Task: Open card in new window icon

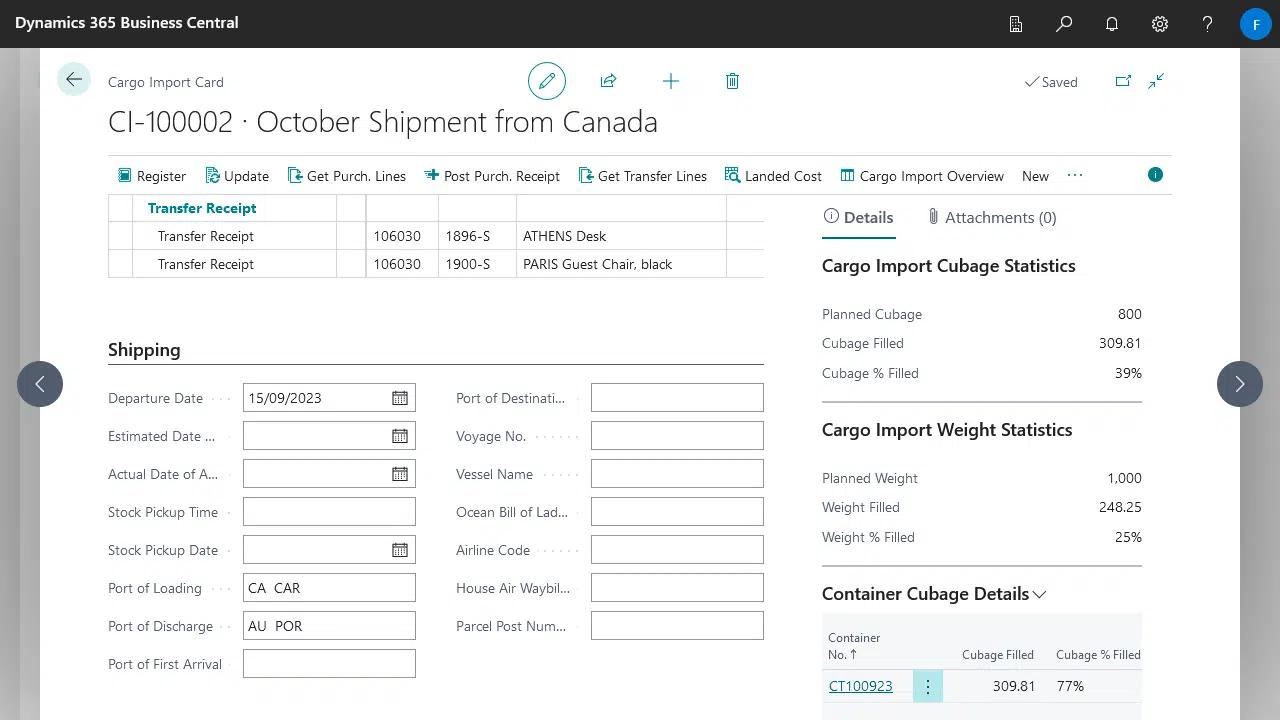Action: click(x=1123, y=82)
